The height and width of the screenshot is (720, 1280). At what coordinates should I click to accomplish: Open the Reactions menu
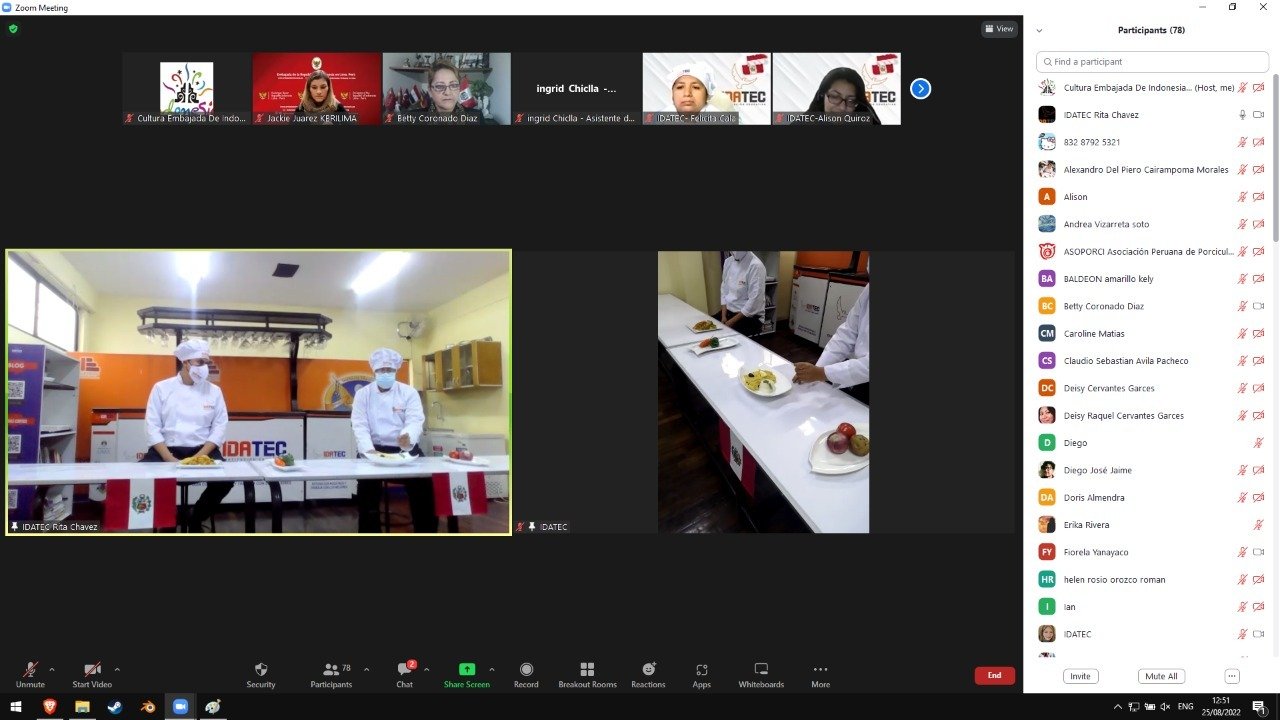(648, 670)
